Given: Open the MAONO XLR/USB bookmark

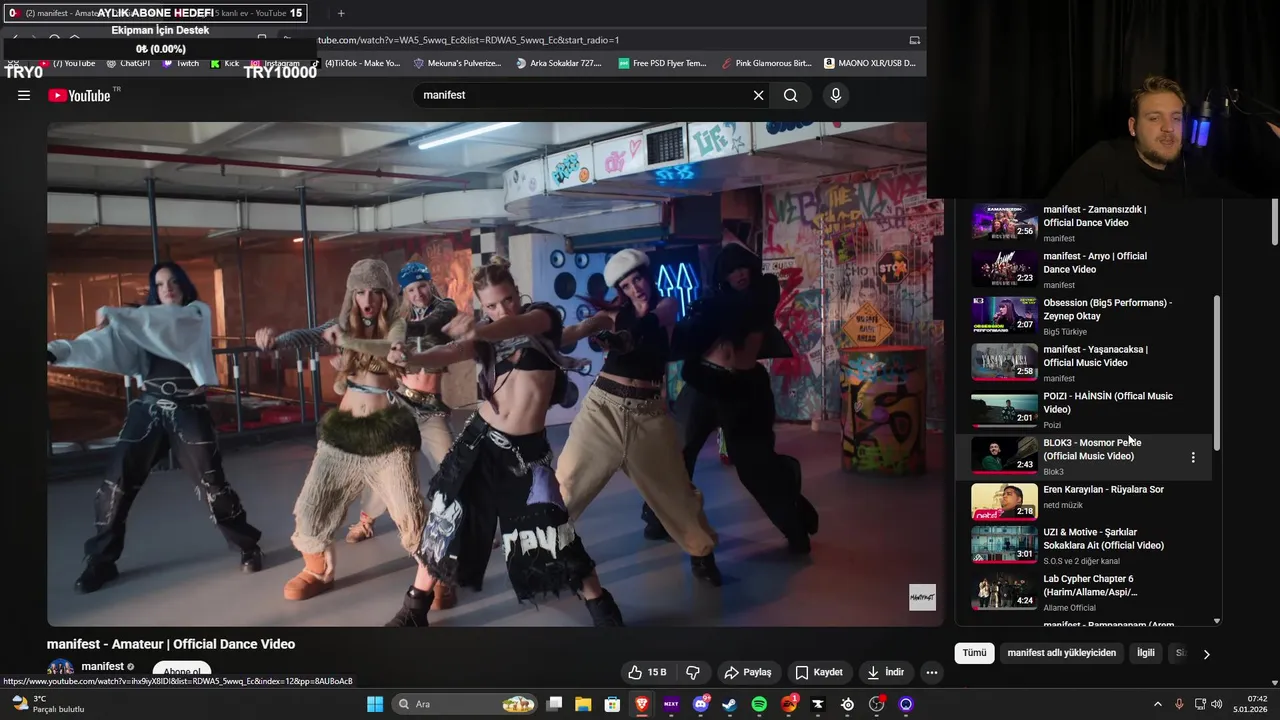Looking at the screenshot, I should coord(870,63).
